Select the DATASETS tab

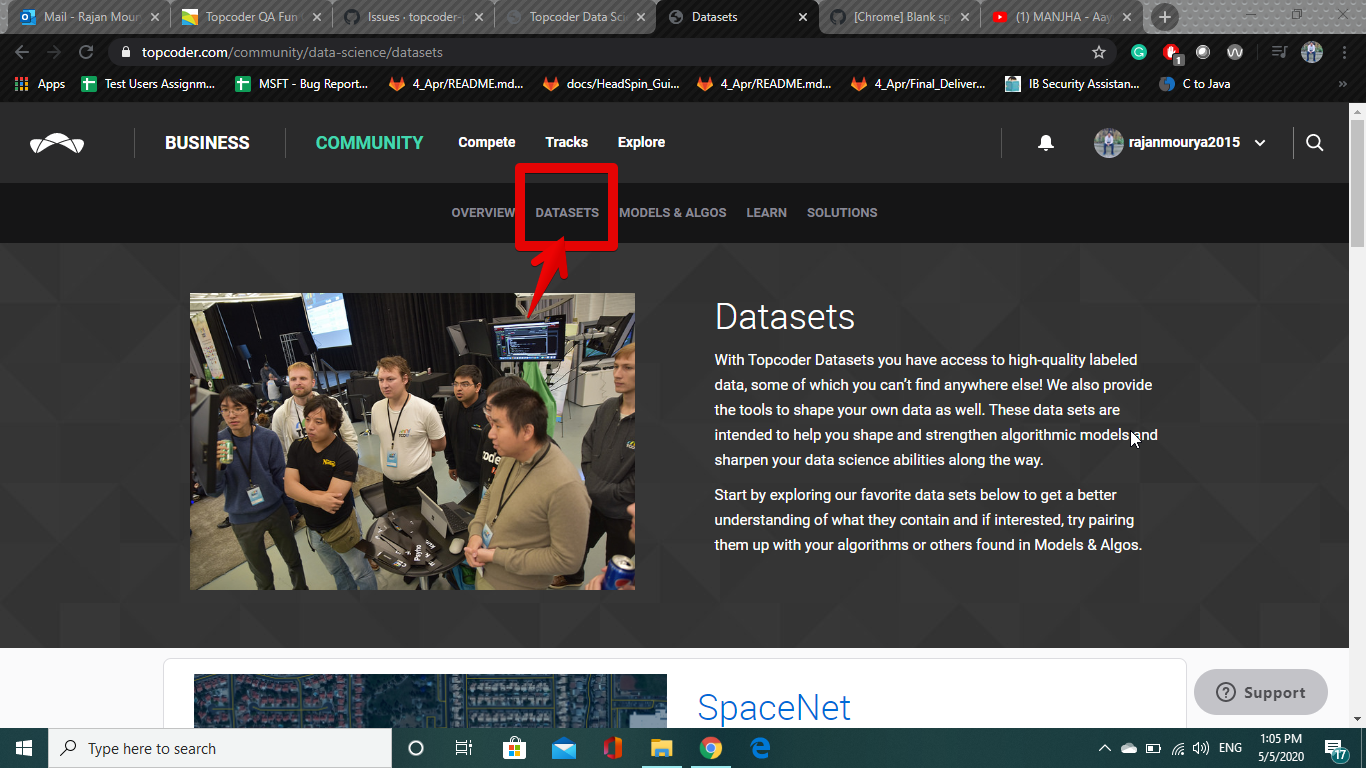click(x=567, y=213)
